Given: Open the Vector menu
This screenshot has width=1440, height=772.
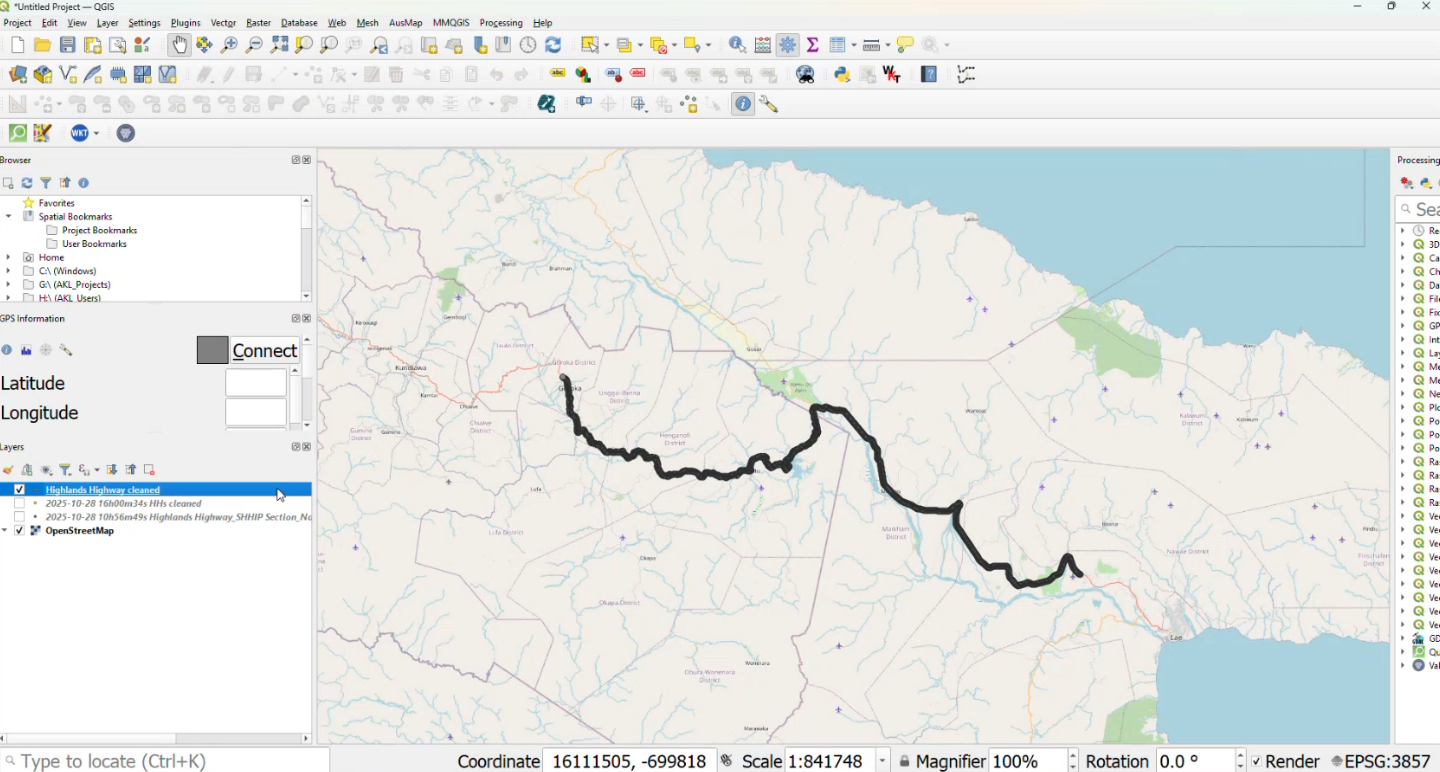Looking at the screenshot, I should pos(224,23).
